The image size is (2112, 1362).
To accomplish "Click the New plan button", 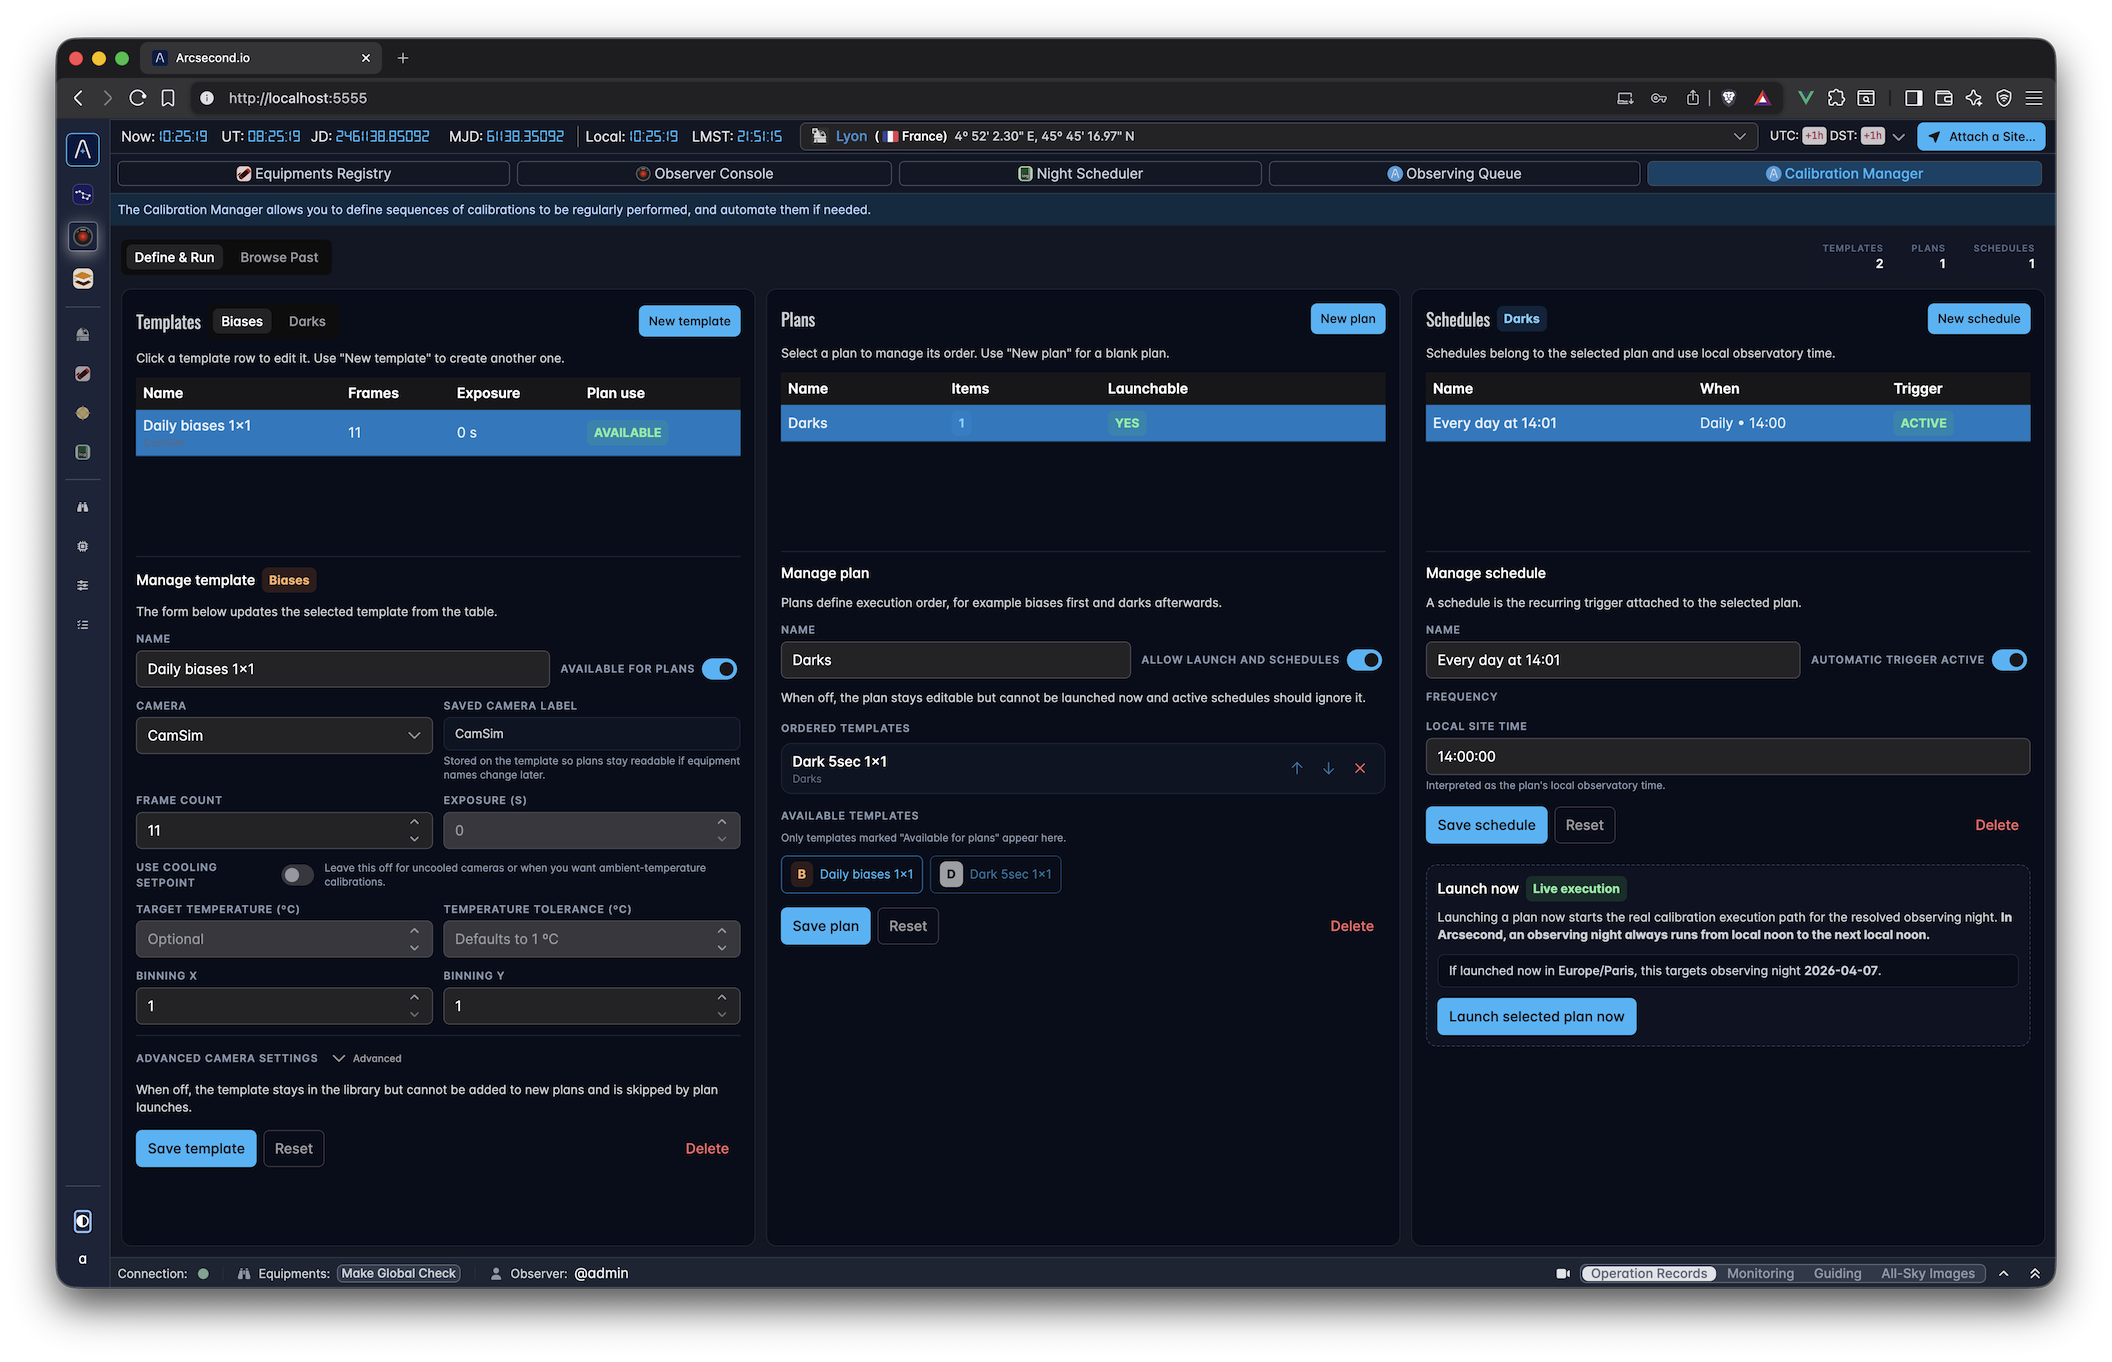I will 1347,319.
